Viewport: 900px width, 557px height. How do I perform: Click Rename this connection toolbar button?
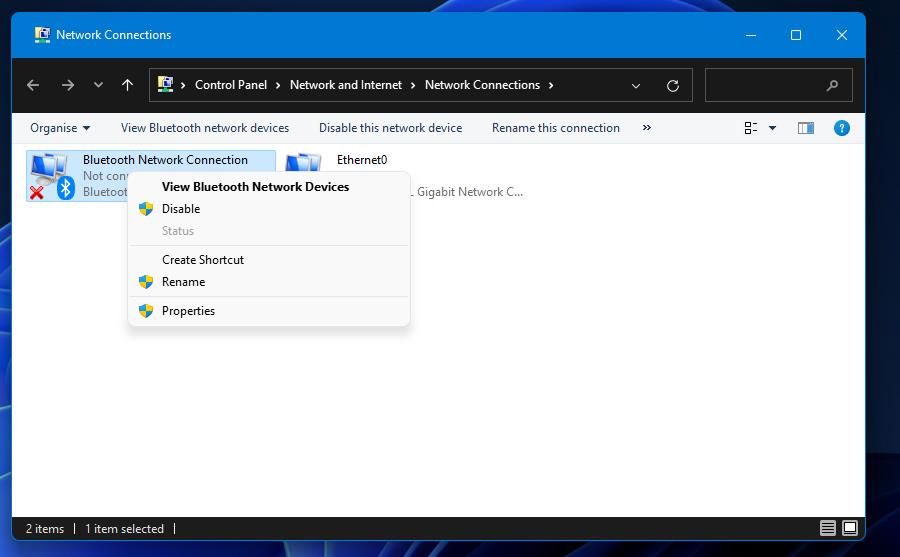556,128
